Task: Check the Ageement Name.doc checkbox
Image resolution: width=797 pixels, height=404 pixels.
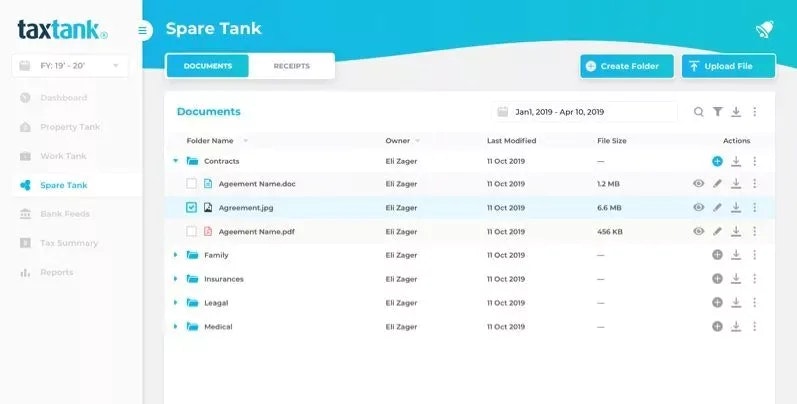Action: 191,183
